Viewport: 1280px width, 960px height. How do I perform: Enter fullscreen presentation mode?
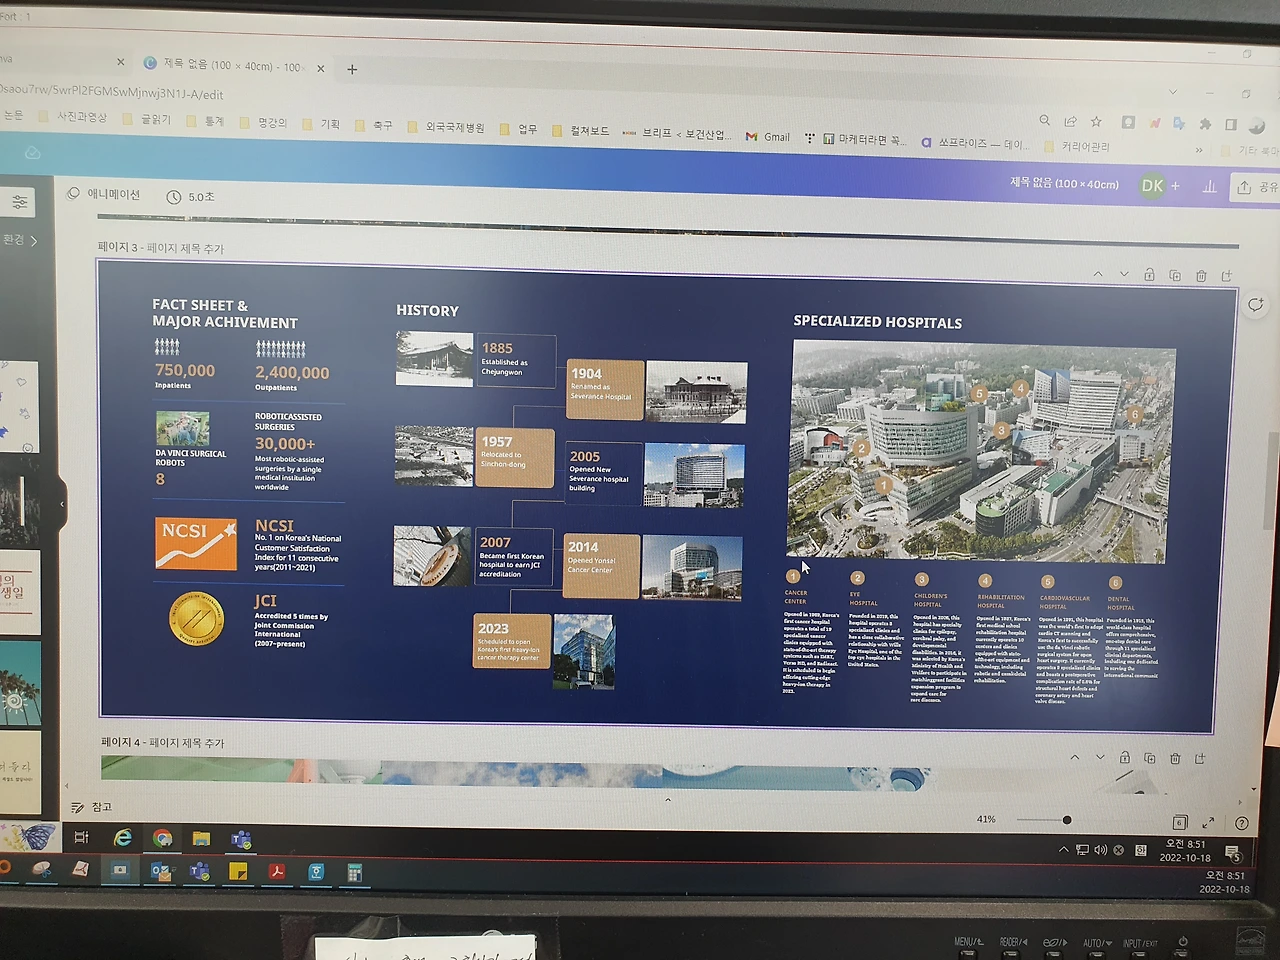tap(1208, 822)
